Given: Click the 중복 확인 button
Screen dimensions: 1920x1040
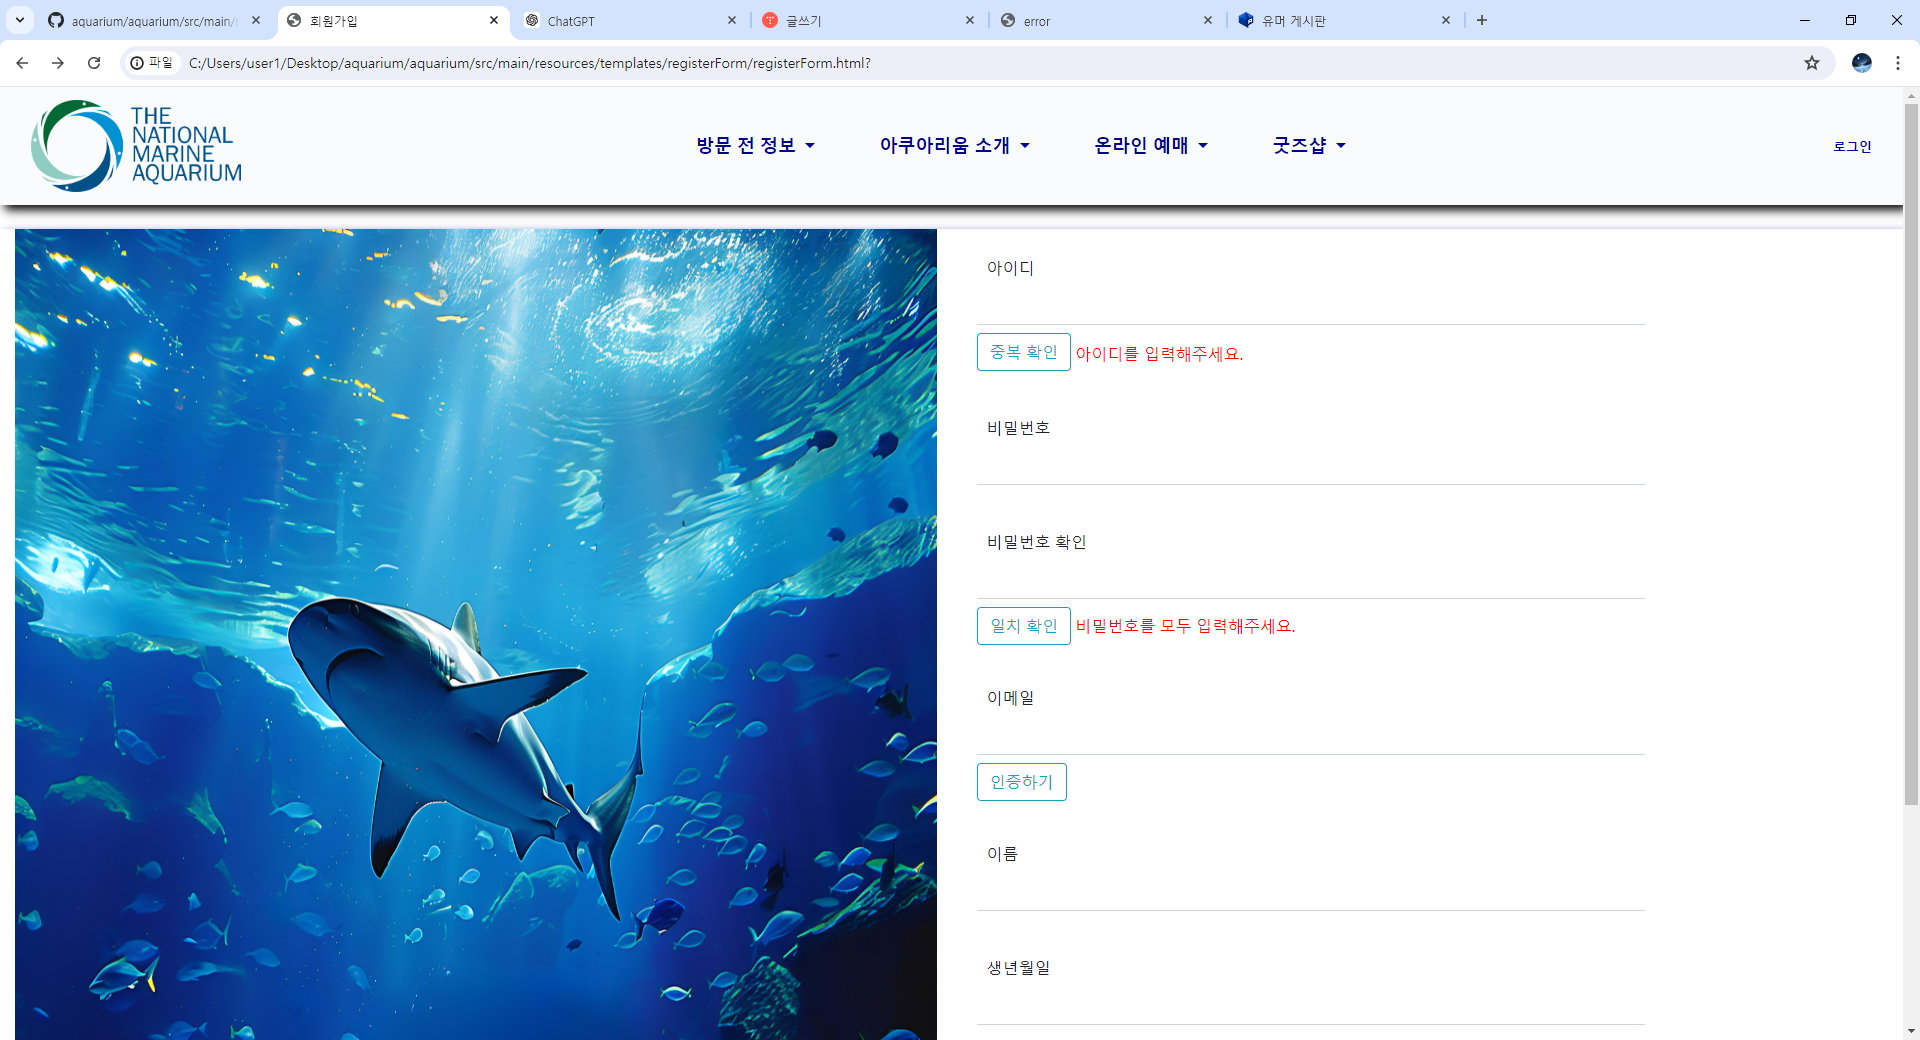Looking at the screenshot, I should [1023, 352].
